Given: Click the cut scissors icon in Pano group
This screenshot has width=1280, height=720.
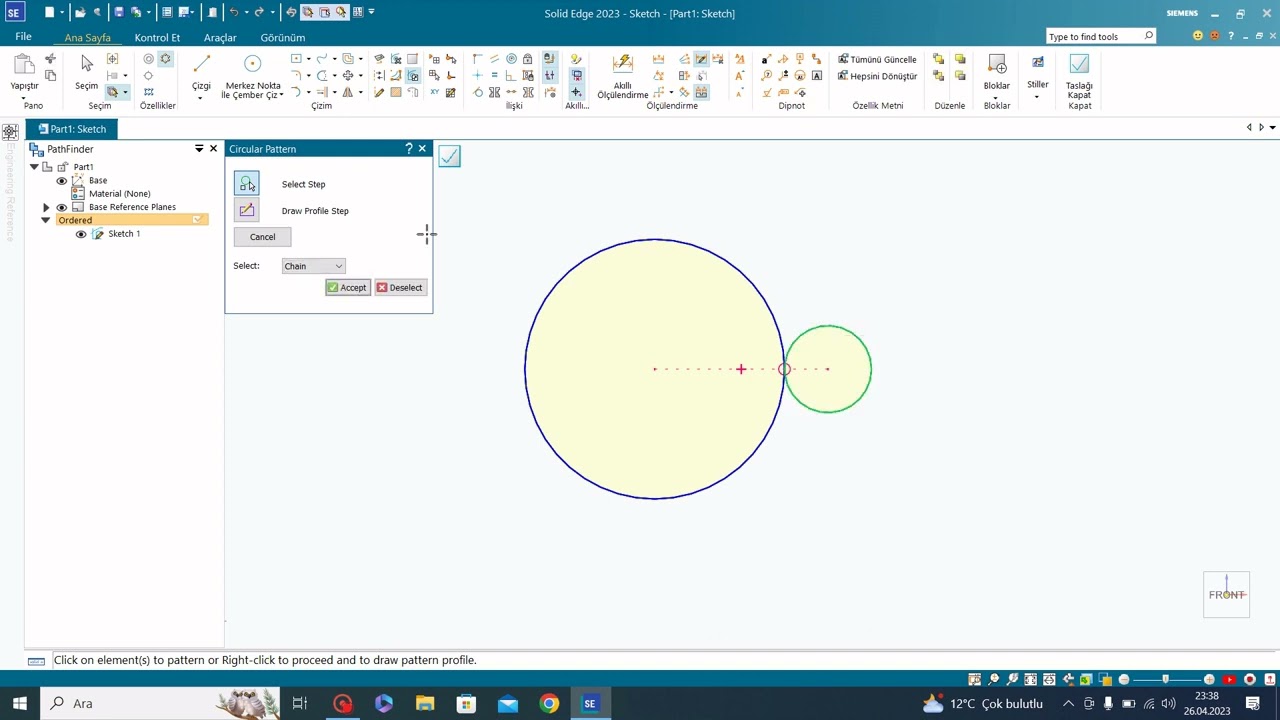Looking at the screenshot, I should pos(50,60).
